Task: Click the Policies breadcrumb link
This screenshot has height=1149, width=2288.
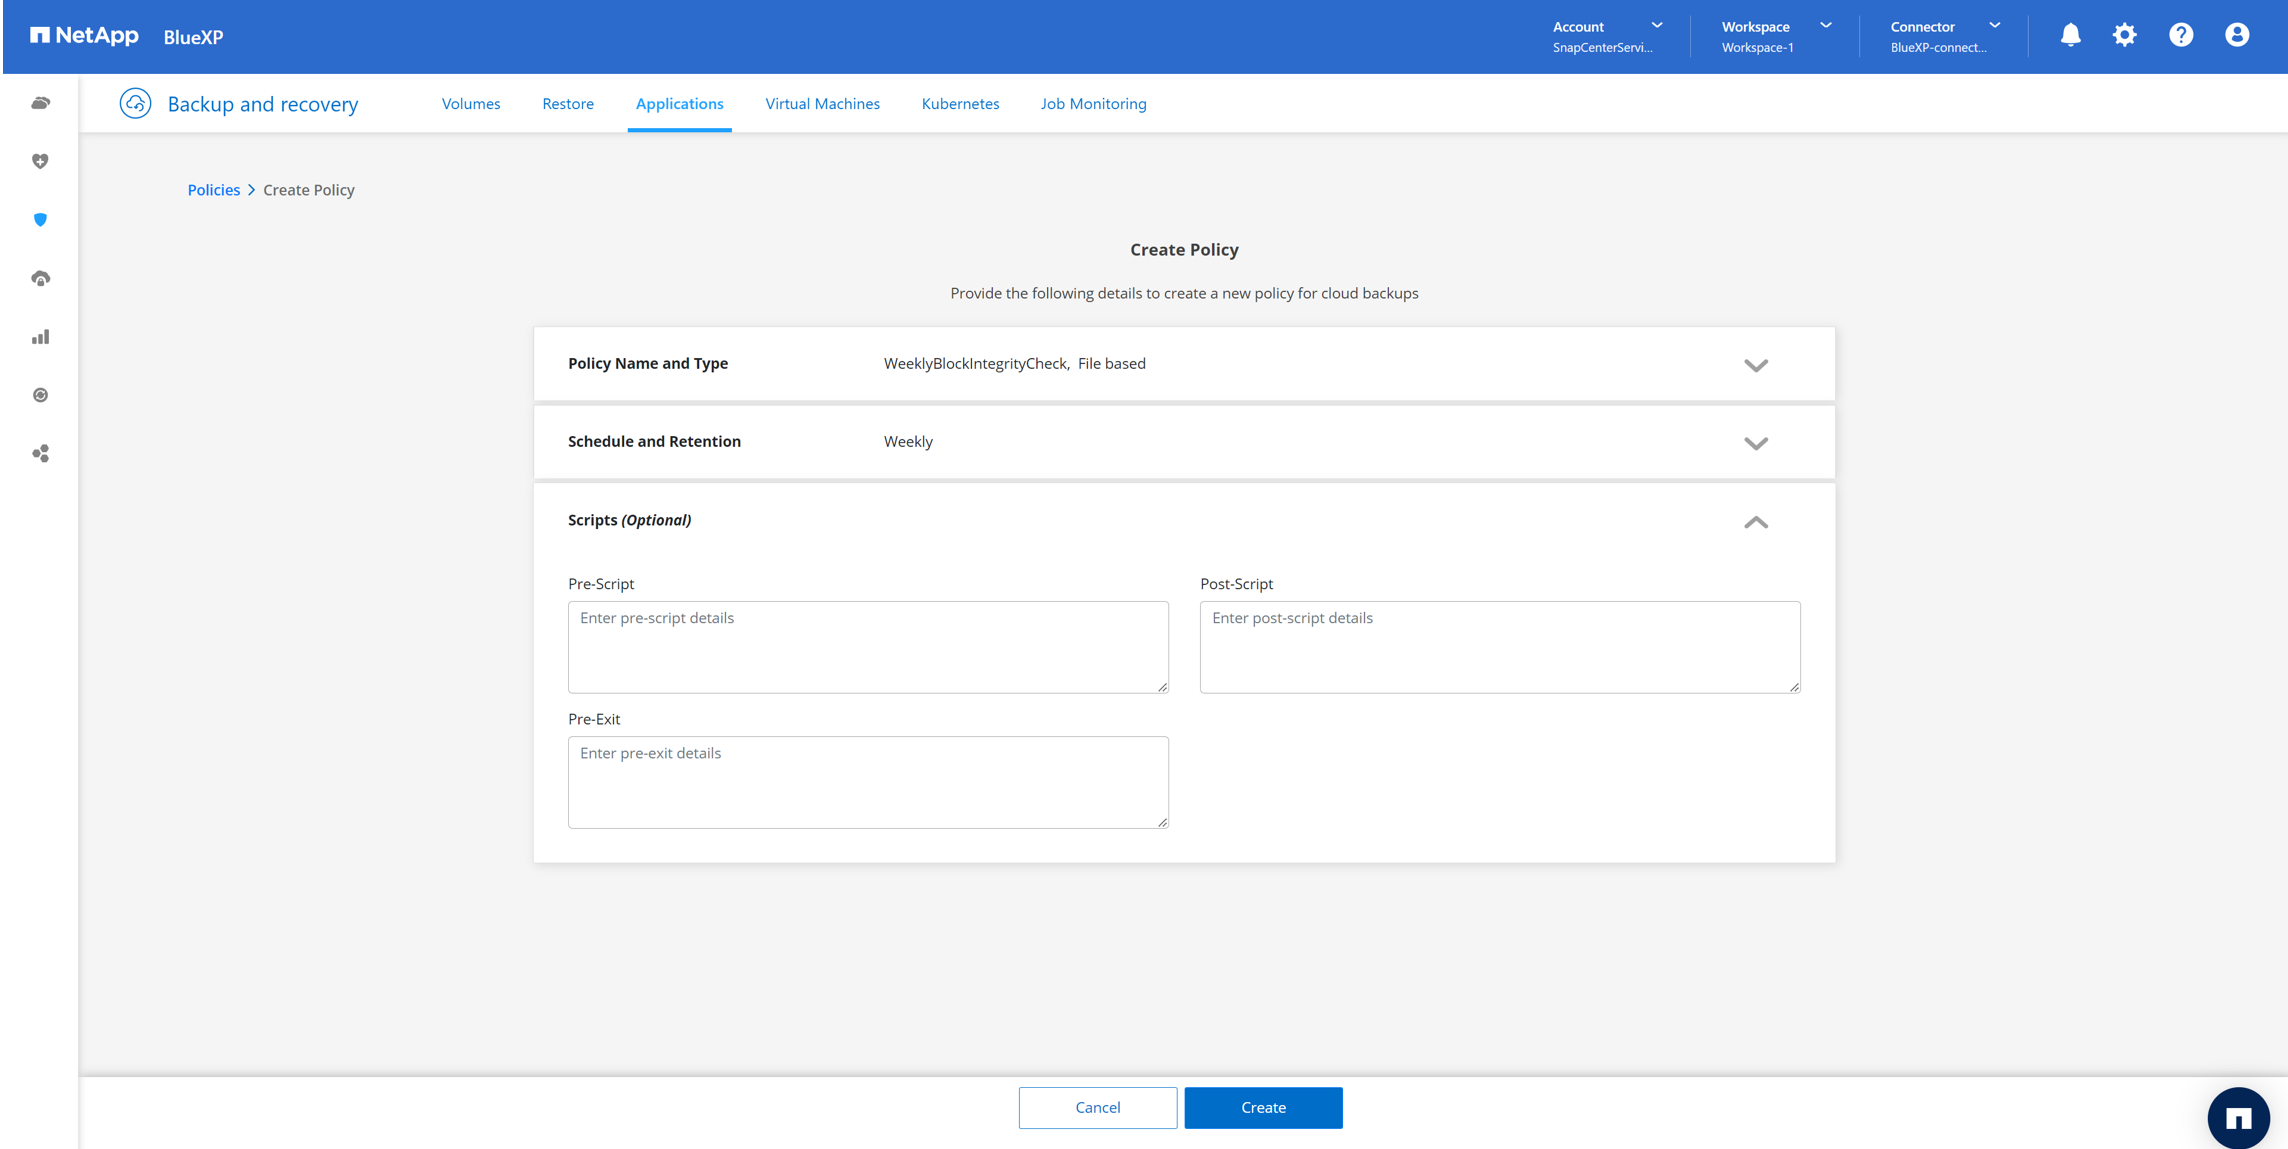Action: (213, 190)
